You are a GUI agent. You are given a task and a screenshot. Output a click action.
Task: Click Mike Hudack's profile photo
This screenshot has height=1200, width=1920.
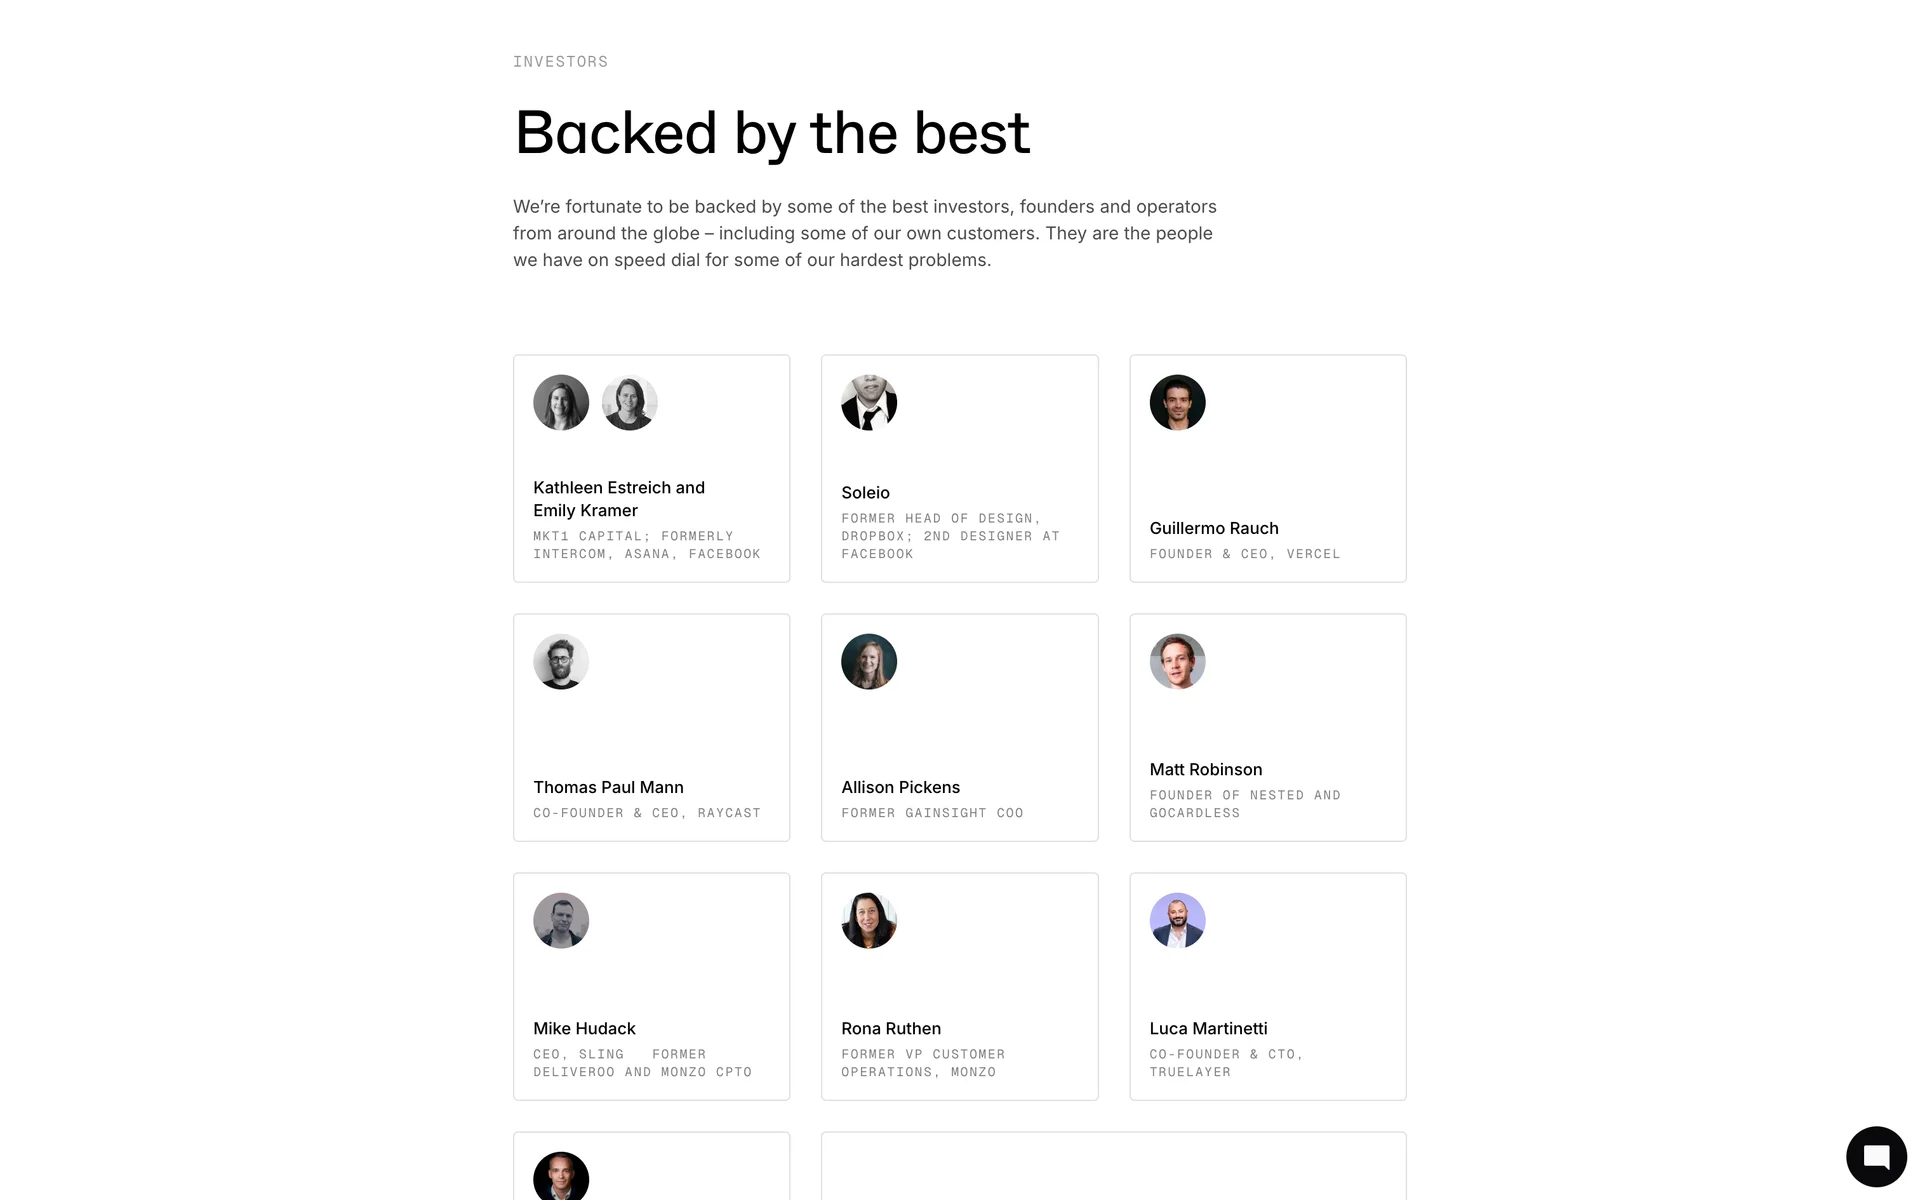[561, 921]
